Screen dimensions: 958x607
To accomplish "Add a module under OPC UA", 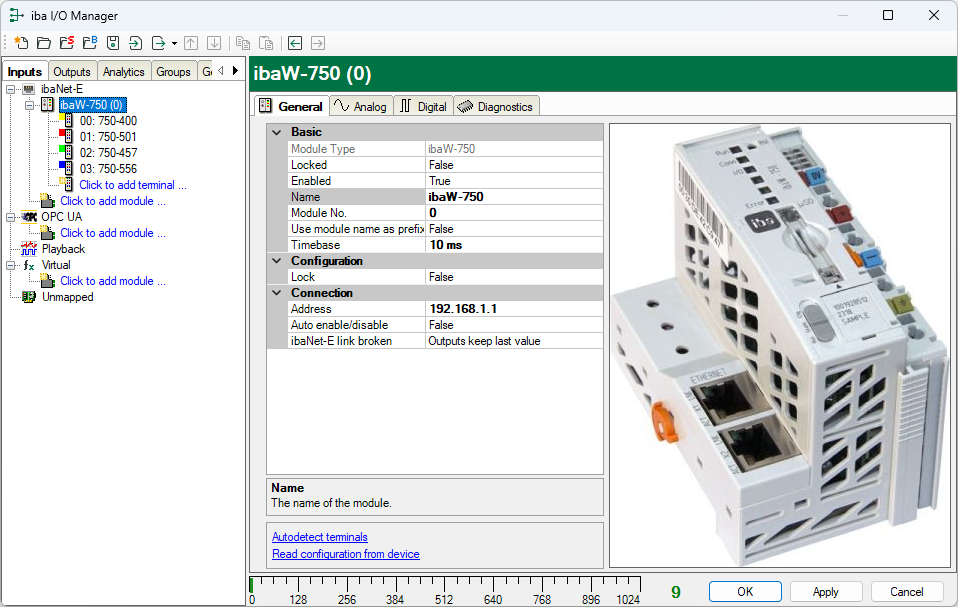I will (112, 233).
